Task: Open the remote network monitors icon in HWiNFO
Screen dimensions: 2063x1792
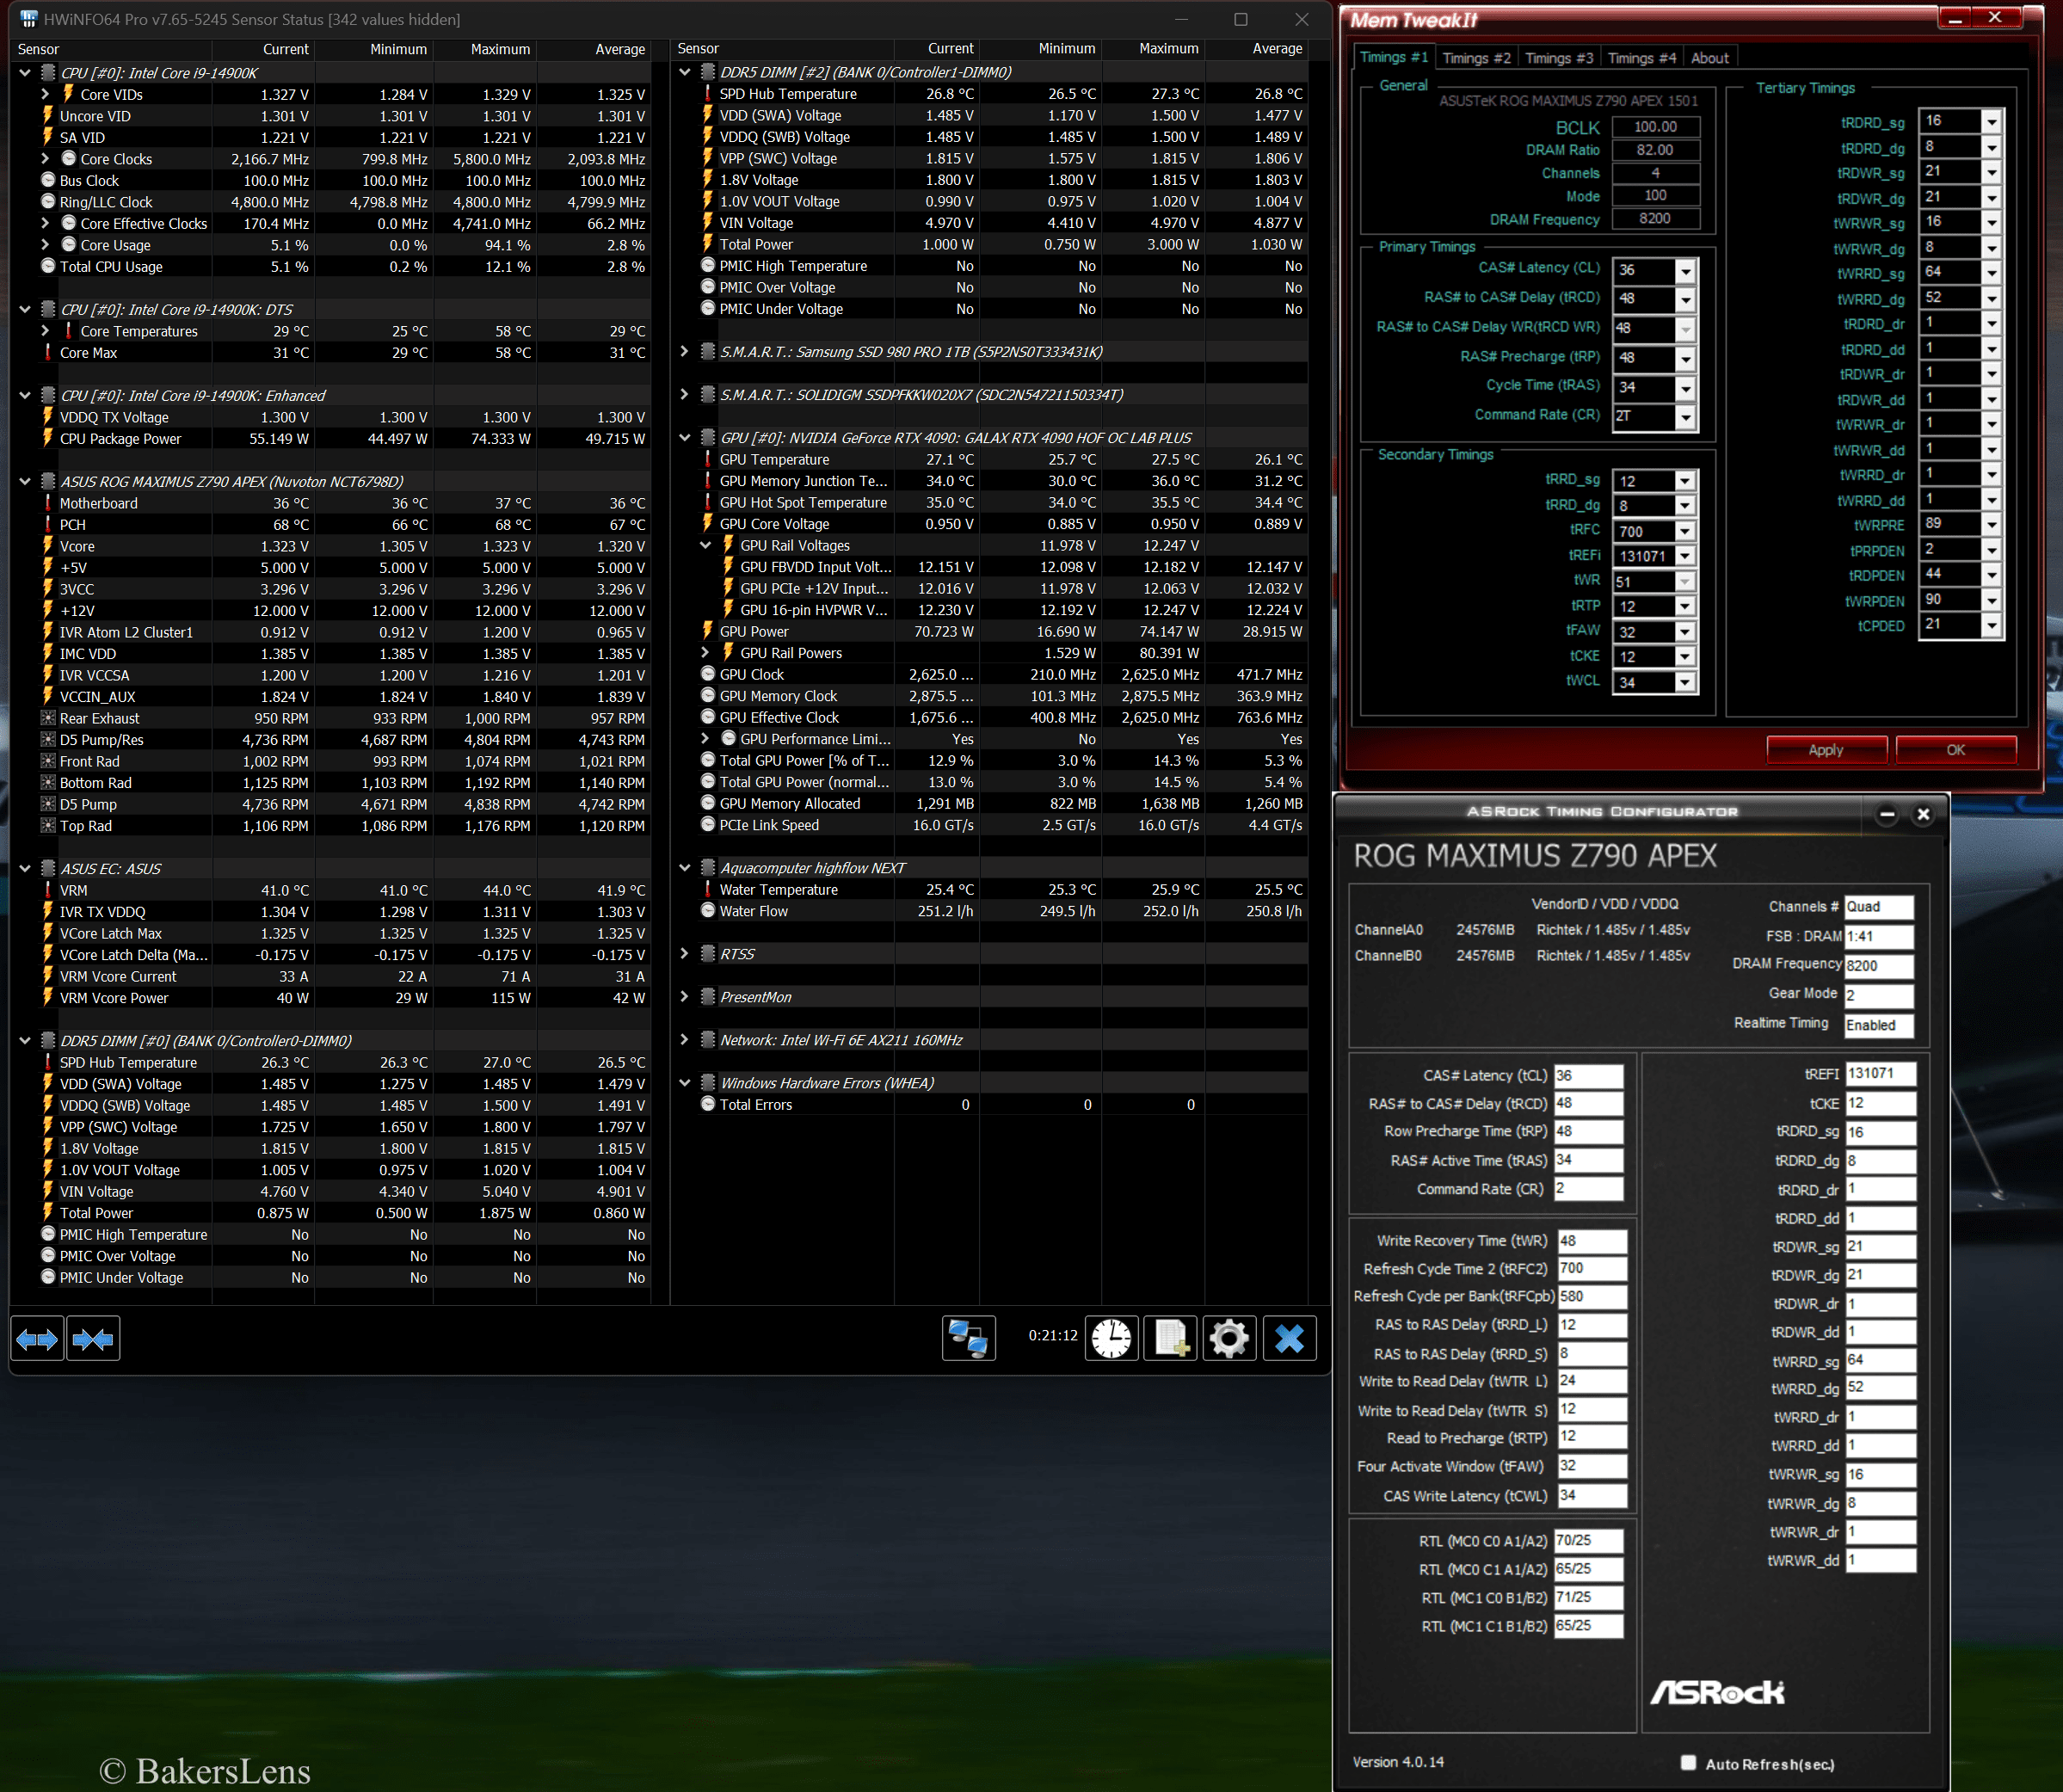Action: coord(968,1338)
